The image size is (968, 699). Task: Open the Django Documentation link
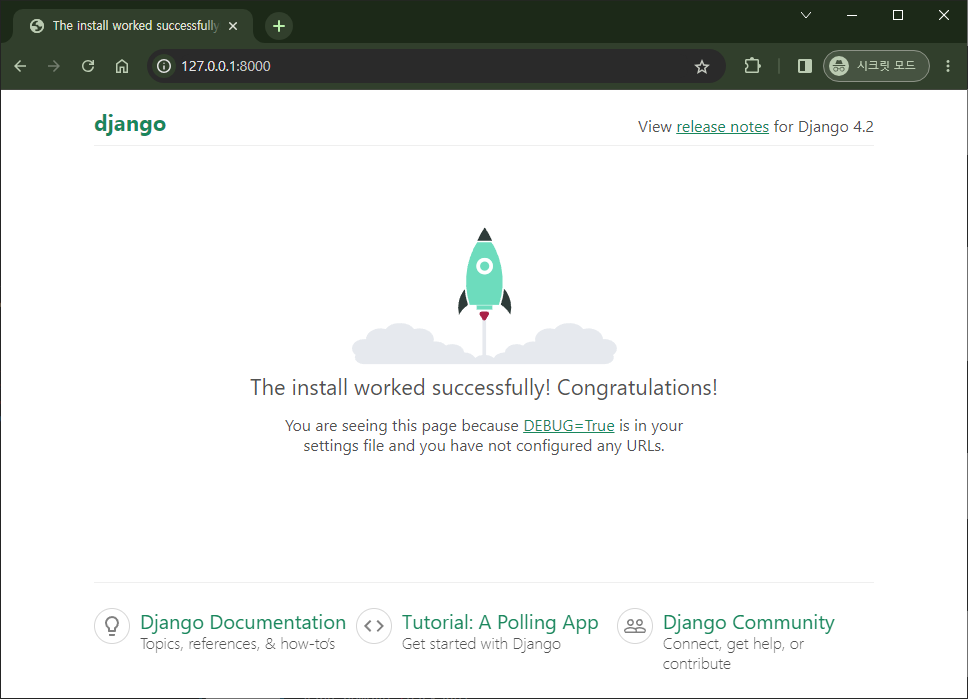[243, 622]
